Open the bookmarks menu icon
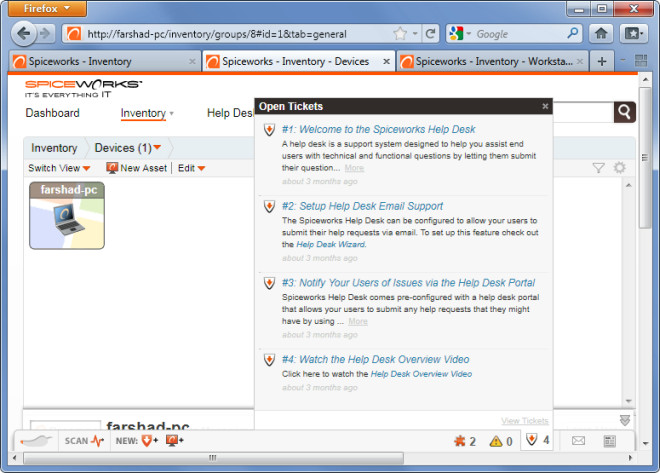 point(633,34)
